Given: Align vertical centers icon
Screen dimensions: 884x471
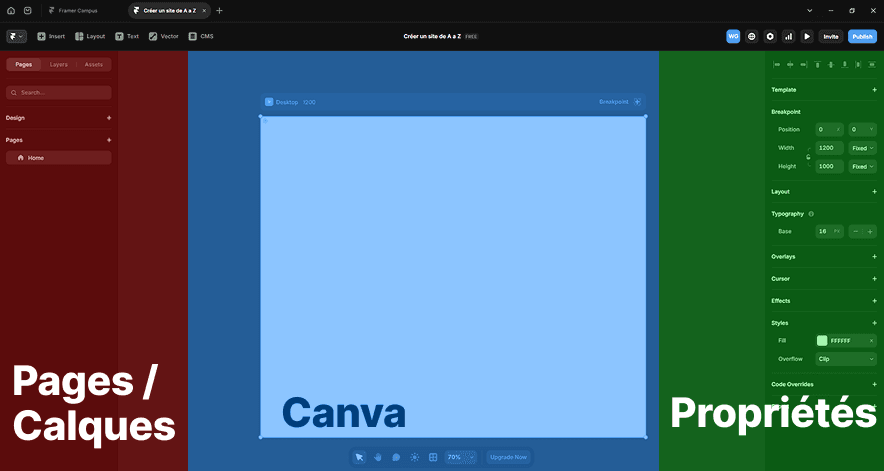Looking at the screenshot, I should coord(831,65).
